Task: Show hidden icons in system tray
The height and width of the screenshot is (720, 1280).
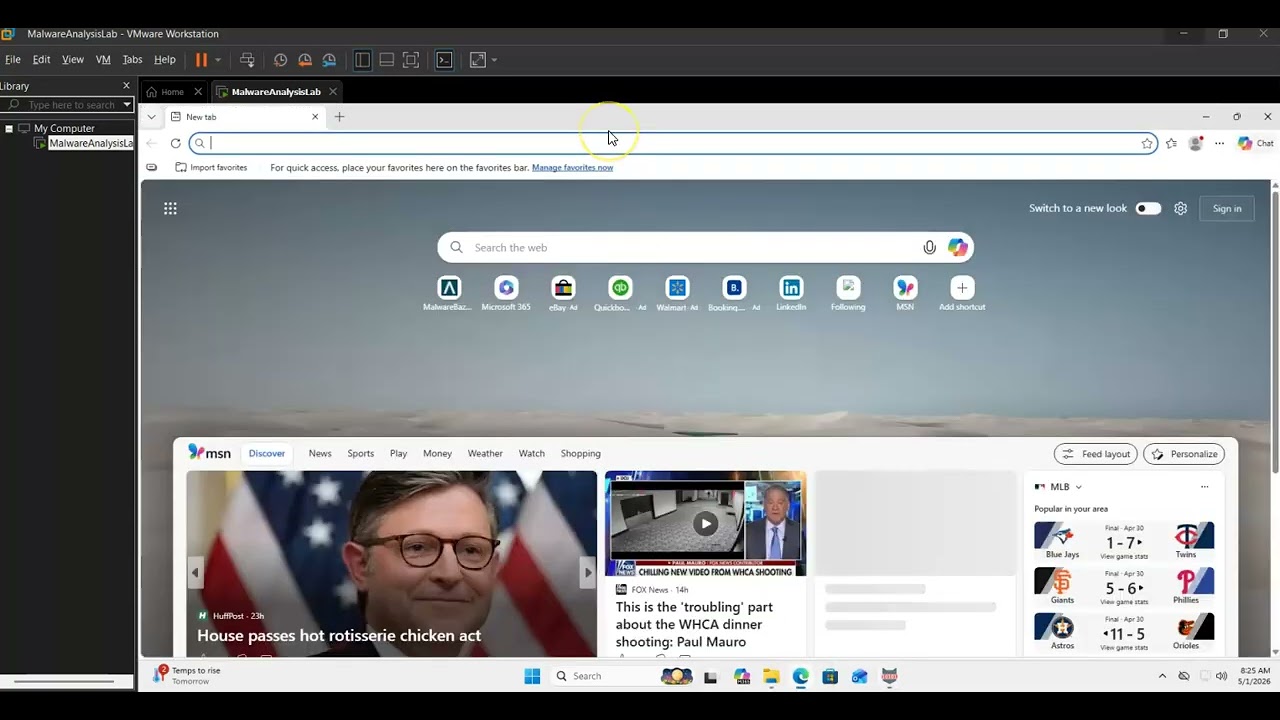Action: pyautogui.click(x=1162, y=676)
